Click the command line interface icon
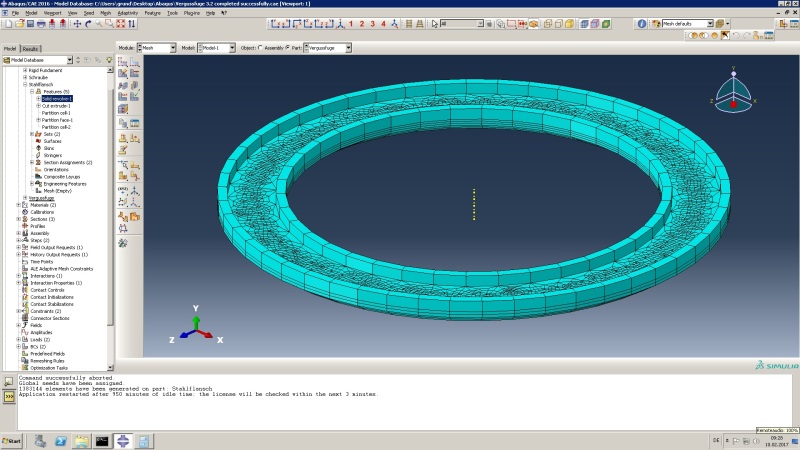Screen dimensions: 800x450 click(9, 396)
